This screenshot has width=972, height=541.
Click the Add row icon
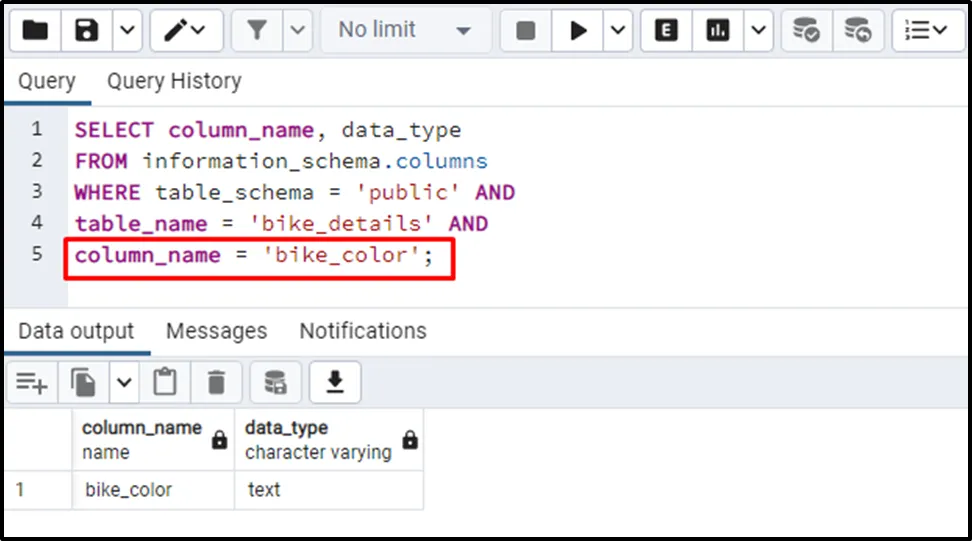click(31, 382)
